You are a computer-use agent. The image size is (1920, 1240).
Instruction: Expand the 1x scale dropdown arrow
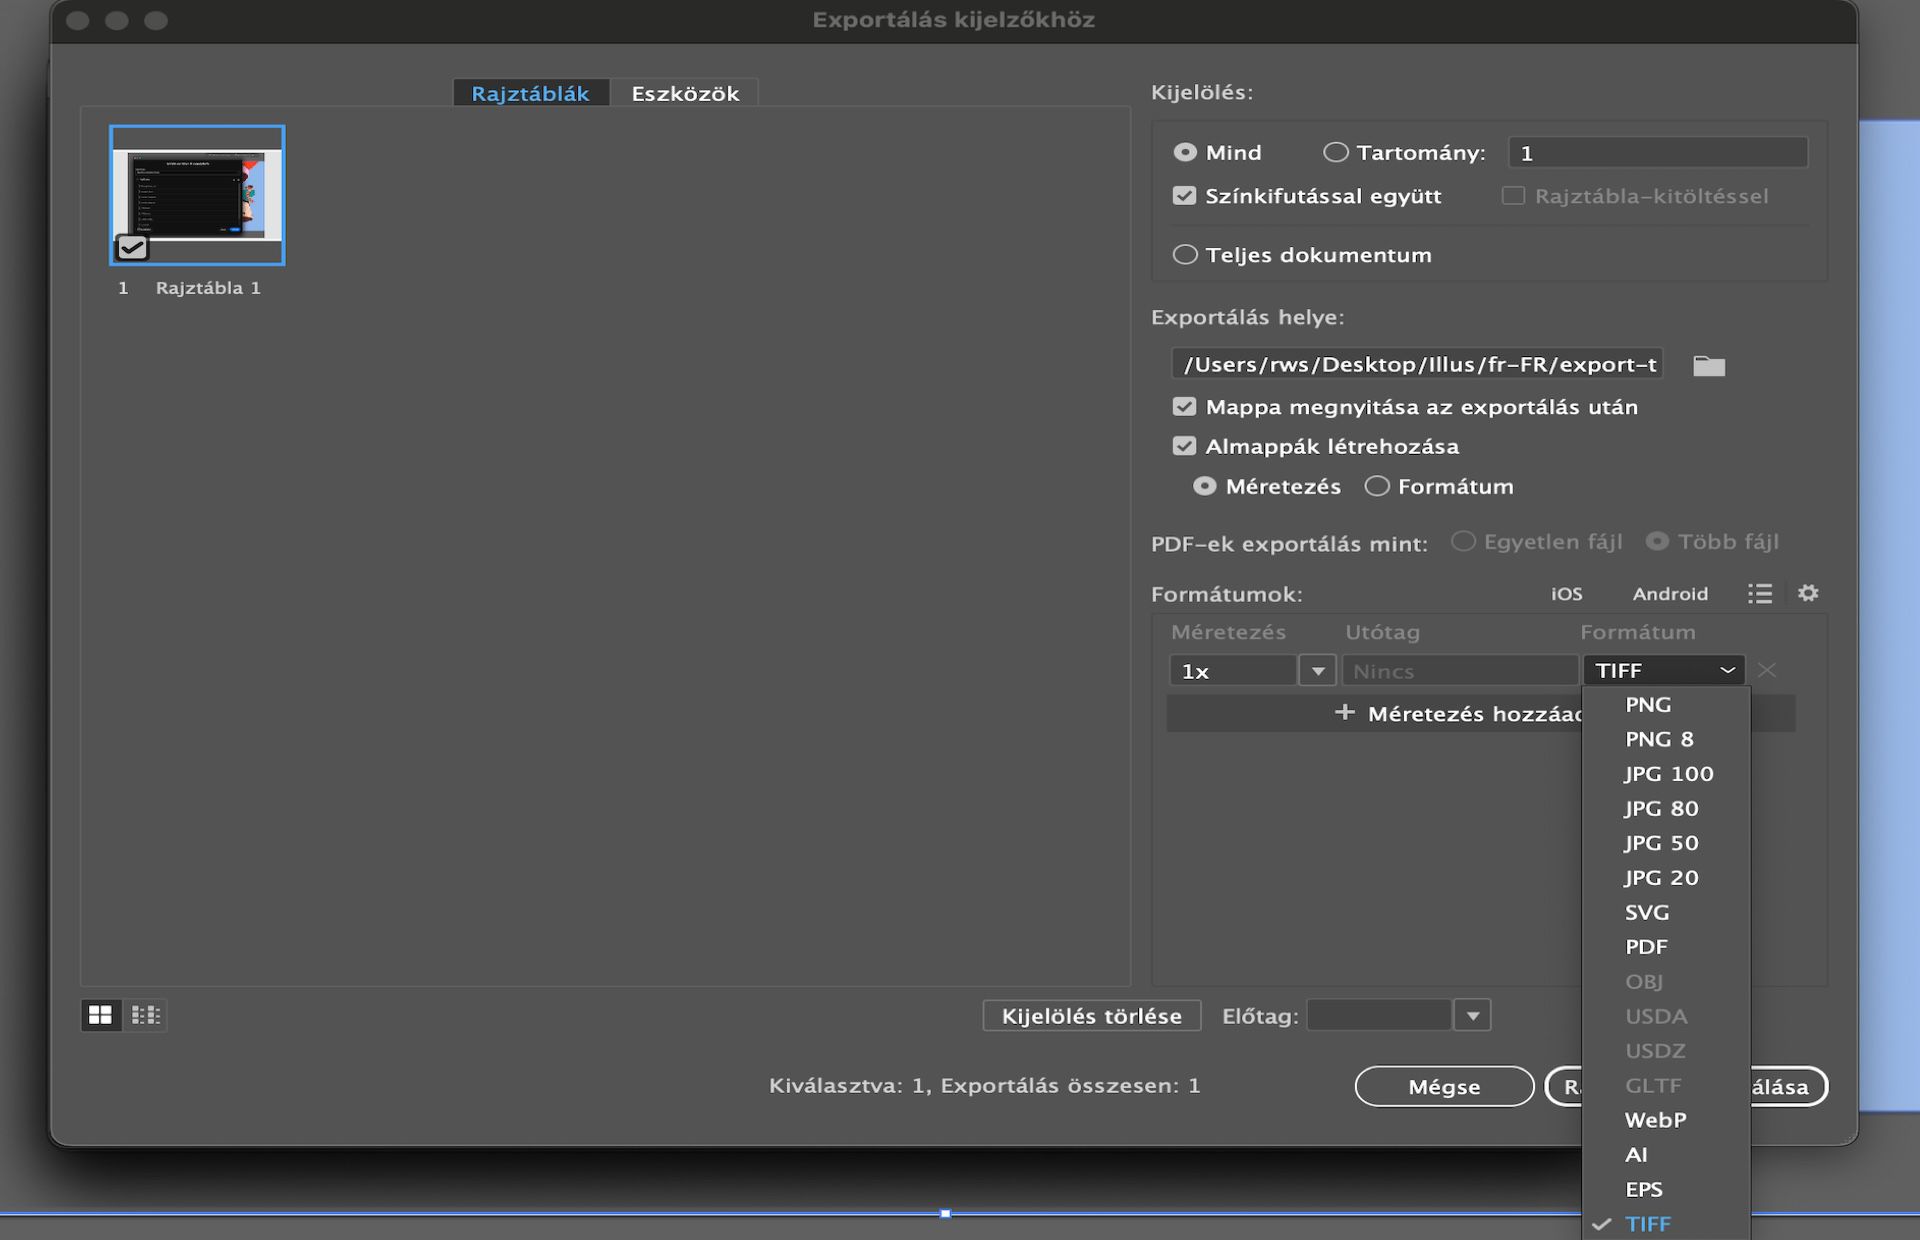point(1317,671)
